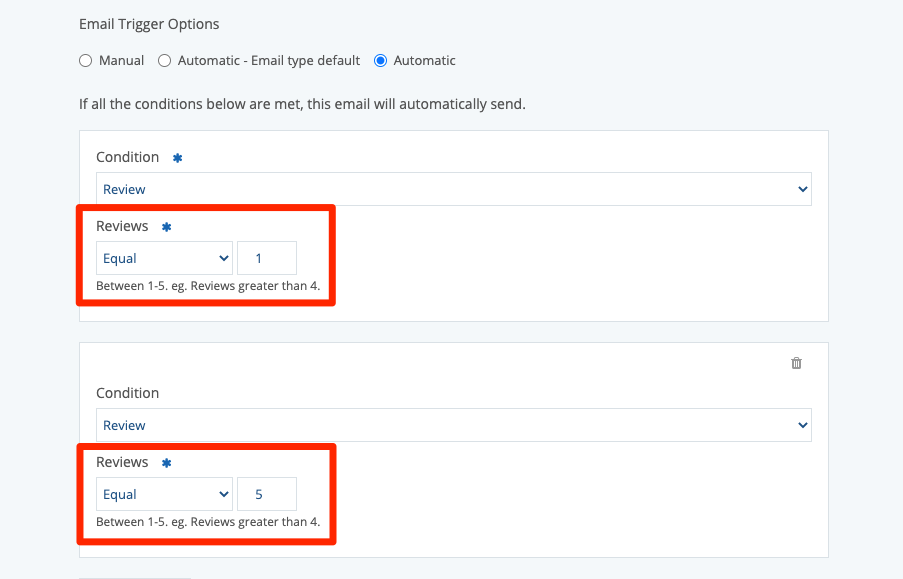
Task: Click the asterisk next to the second Reviews label
Action: (167, 463)
